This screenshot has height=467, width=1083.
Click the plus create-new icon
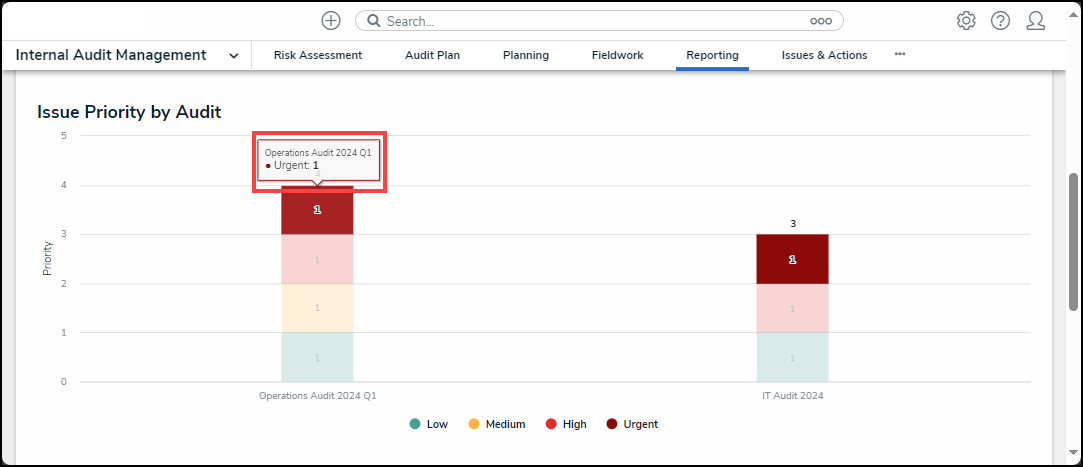[x=331, y=21]
